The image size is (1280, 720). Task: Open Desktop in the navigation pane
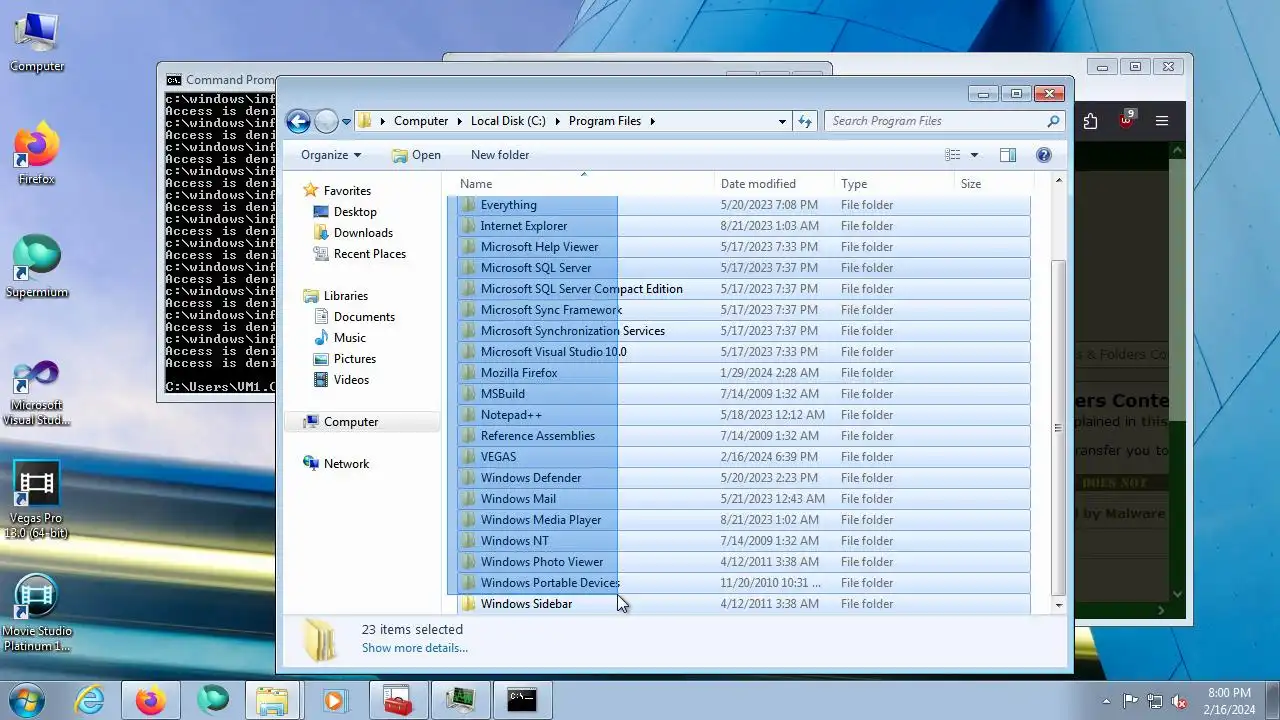355,212
